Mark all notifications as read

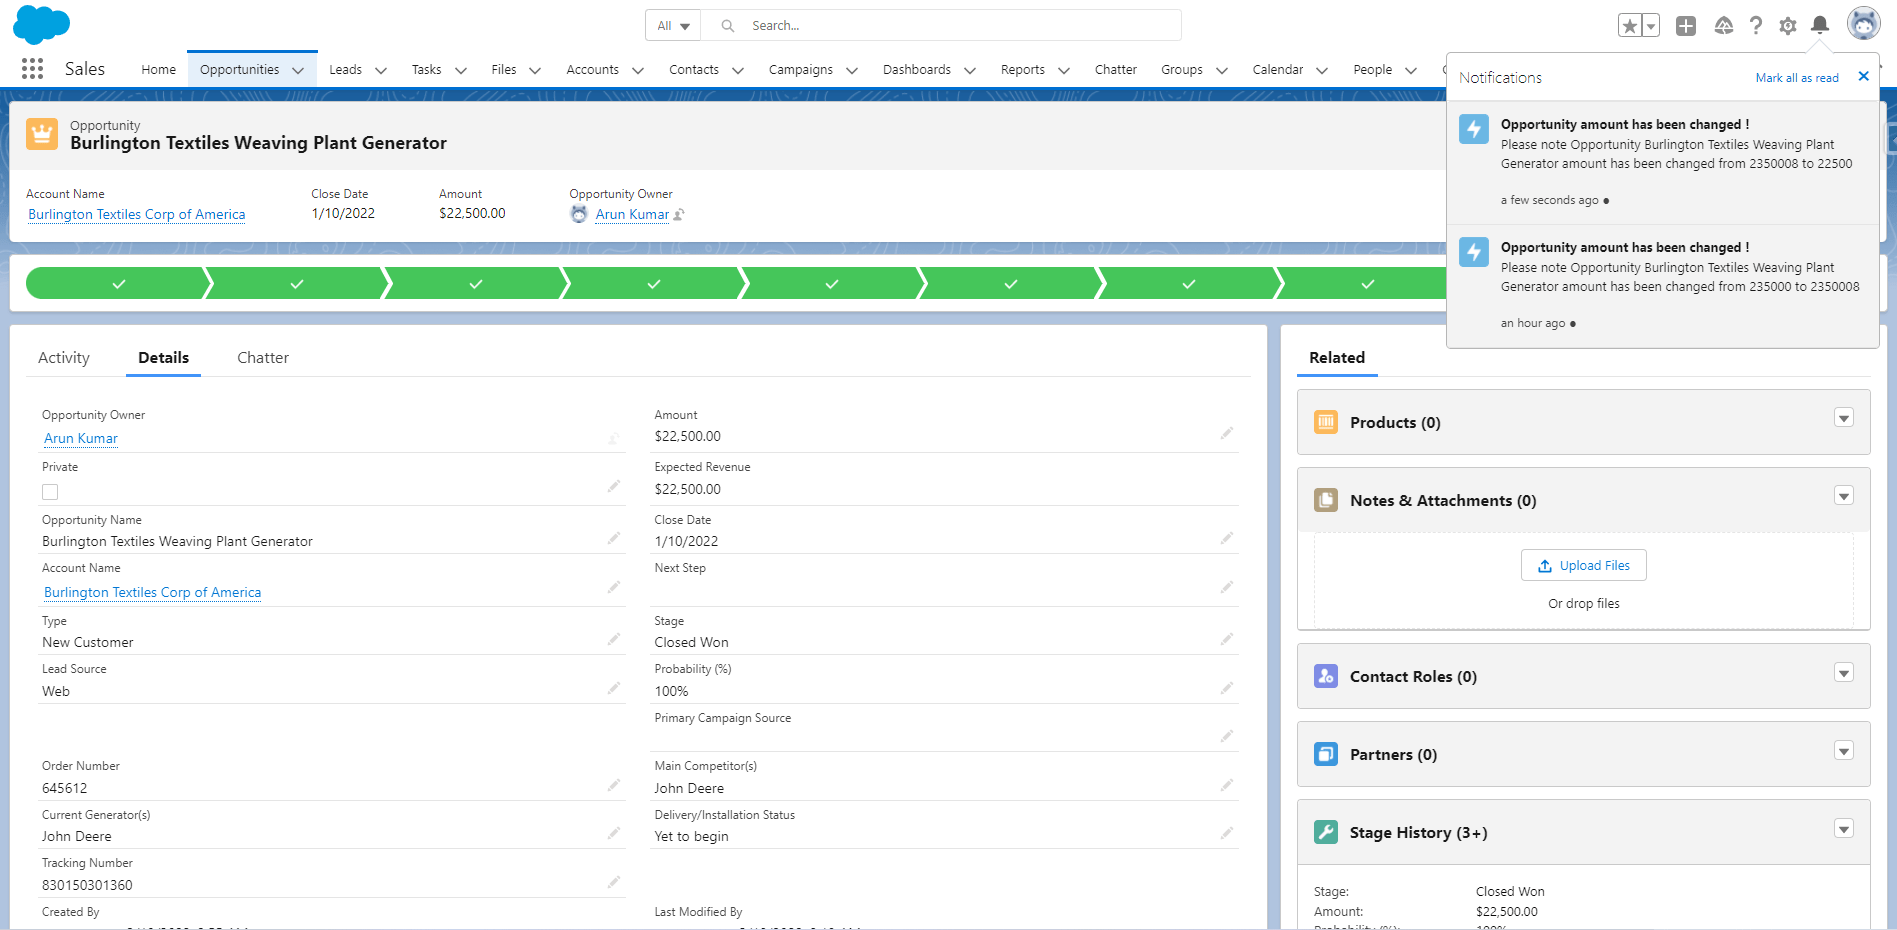click(1797, 78)
